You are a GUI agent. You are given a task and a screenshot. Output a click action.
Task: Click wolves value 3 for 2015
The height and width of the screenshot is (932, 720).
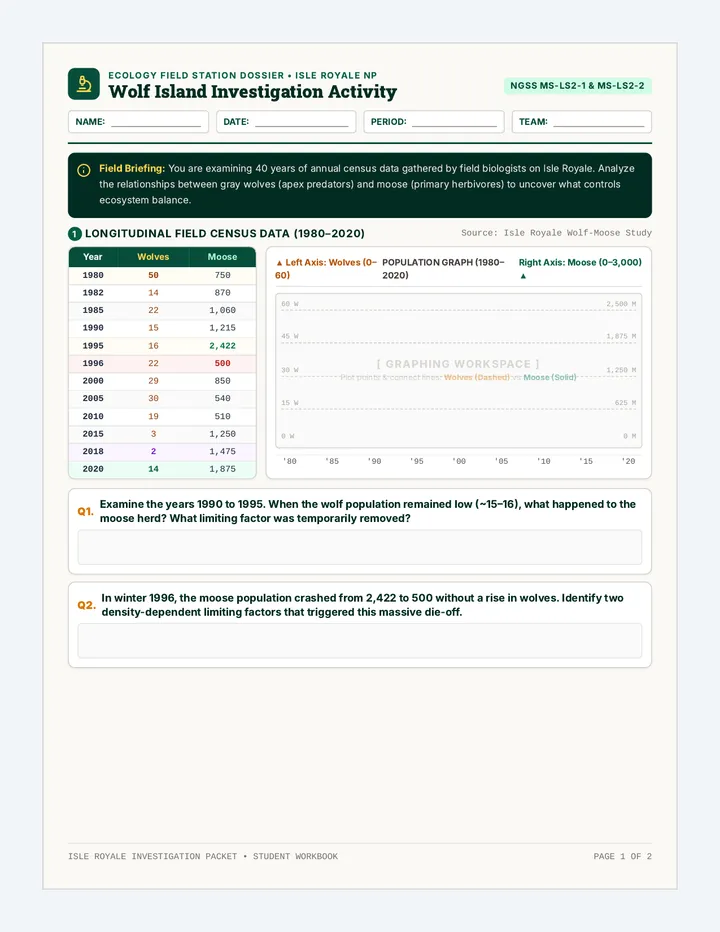153,434
